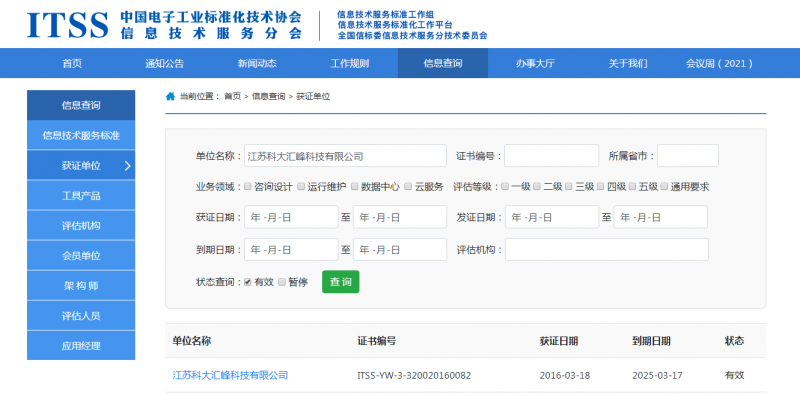Viewport: 800px width, 396px height.
Task: Select 工具产品 in the sidebar
Action: click(x=81, y=195)
